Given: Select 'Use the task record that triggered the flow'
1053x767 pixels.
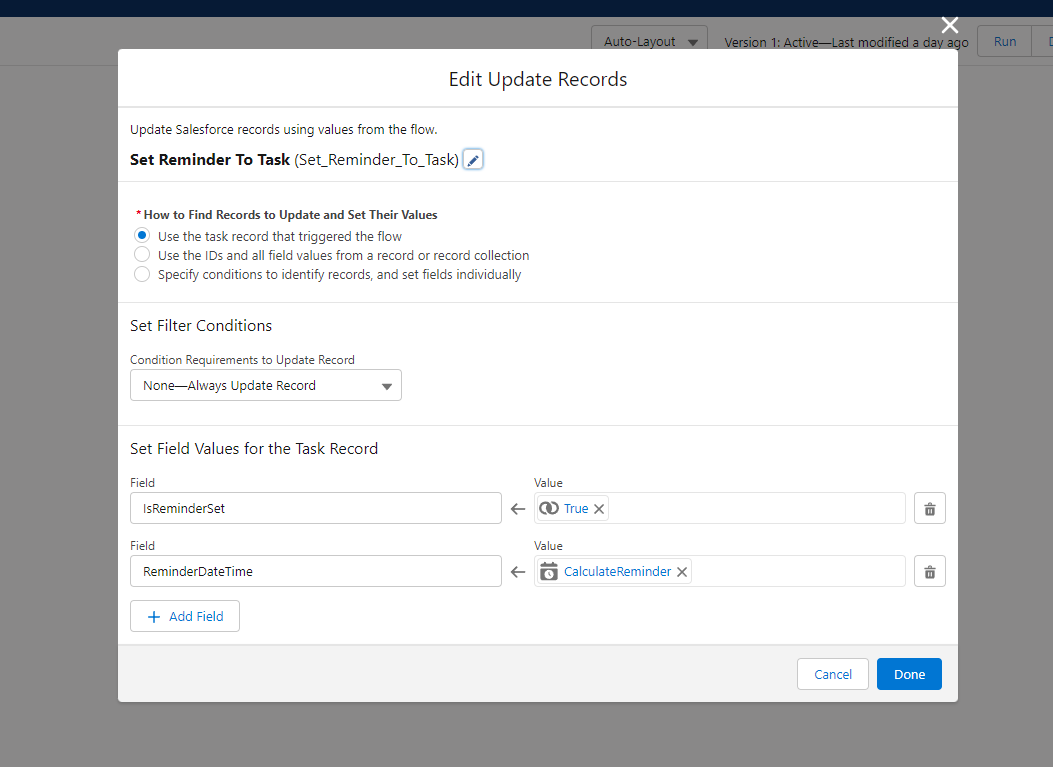Looking at the screenshot, I should click(142, 236).
